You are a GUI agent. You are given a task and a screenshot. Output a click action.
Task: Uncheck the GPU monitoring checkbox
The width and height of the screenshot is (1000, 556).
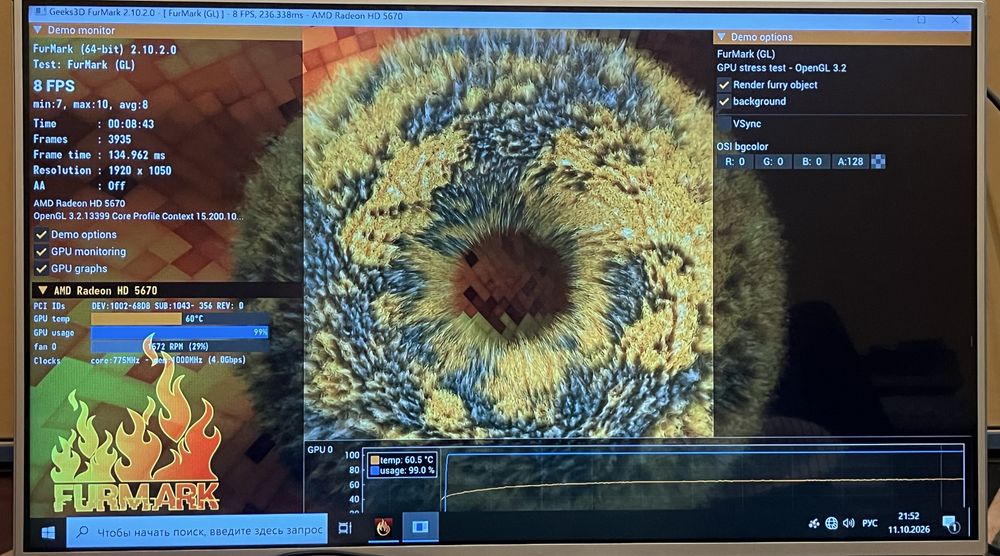(41, 252)
